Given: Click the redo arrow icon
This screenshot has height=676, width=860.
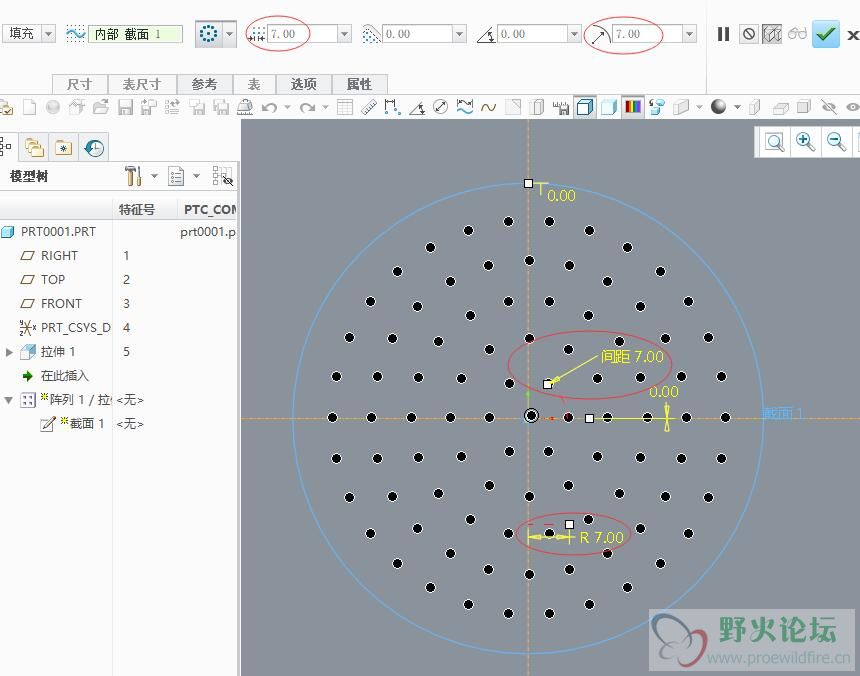Looking at the screenshot, I should click(308, 107).
